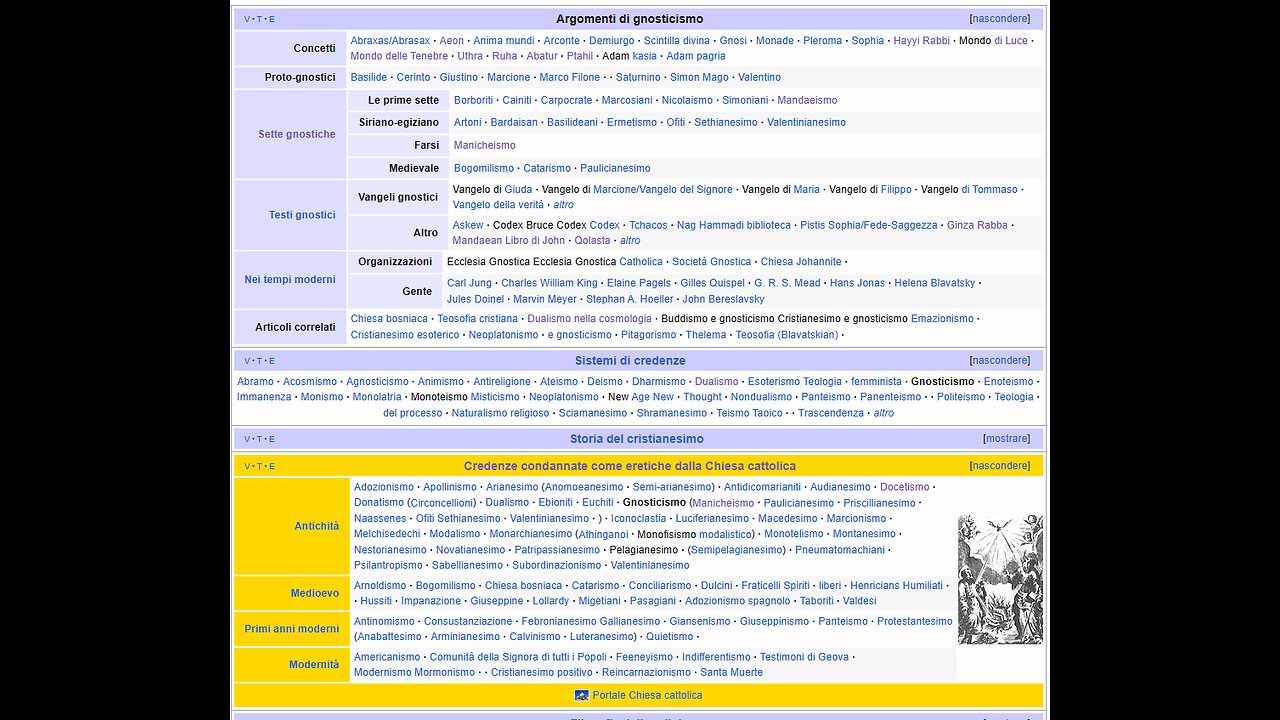This screenshot has width=1280, height=720.
Task: Open the Helena Blavatsky link
Action: coord(934,283)
